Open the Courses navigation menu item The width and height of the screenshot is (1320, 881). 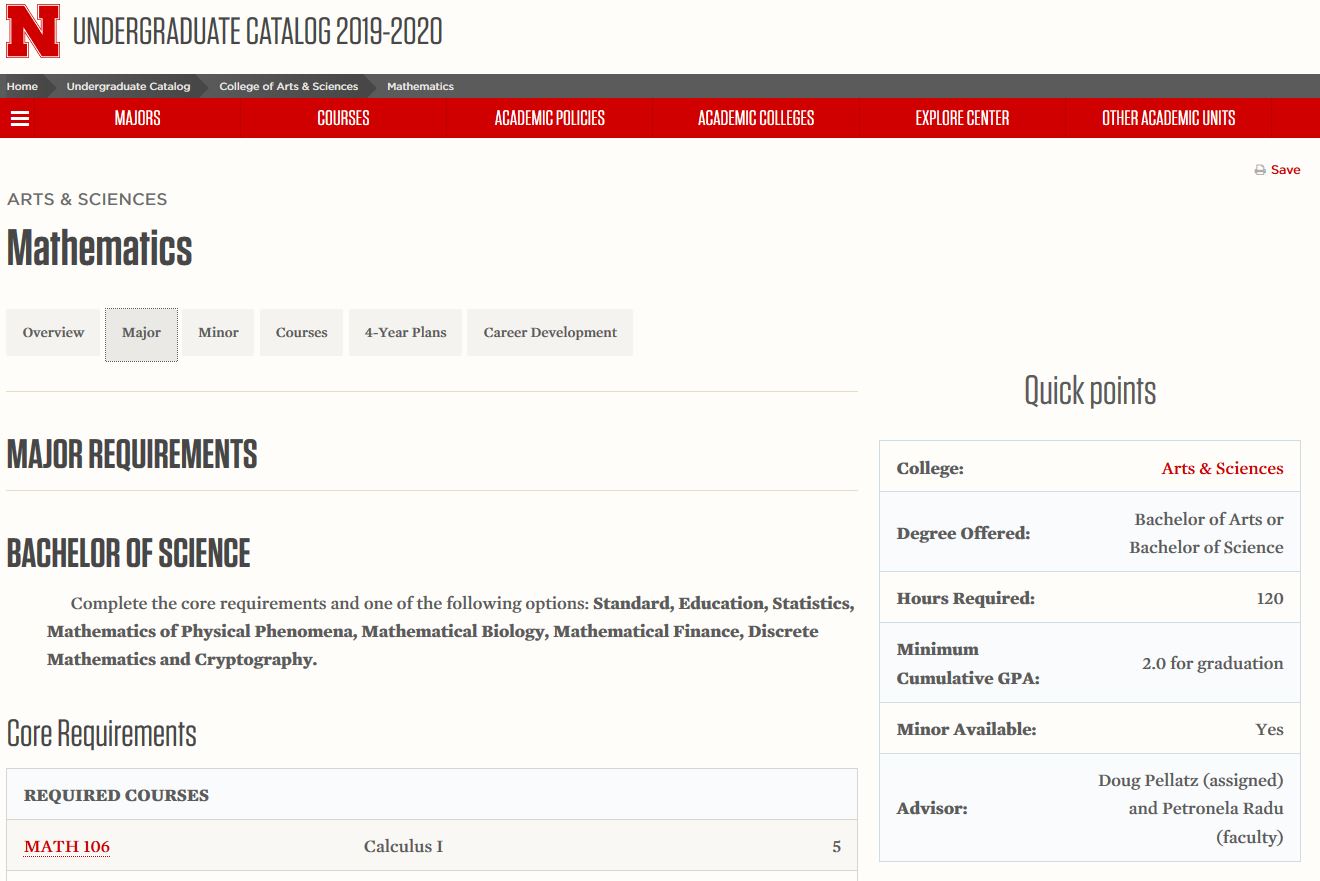tap(343, 118)
